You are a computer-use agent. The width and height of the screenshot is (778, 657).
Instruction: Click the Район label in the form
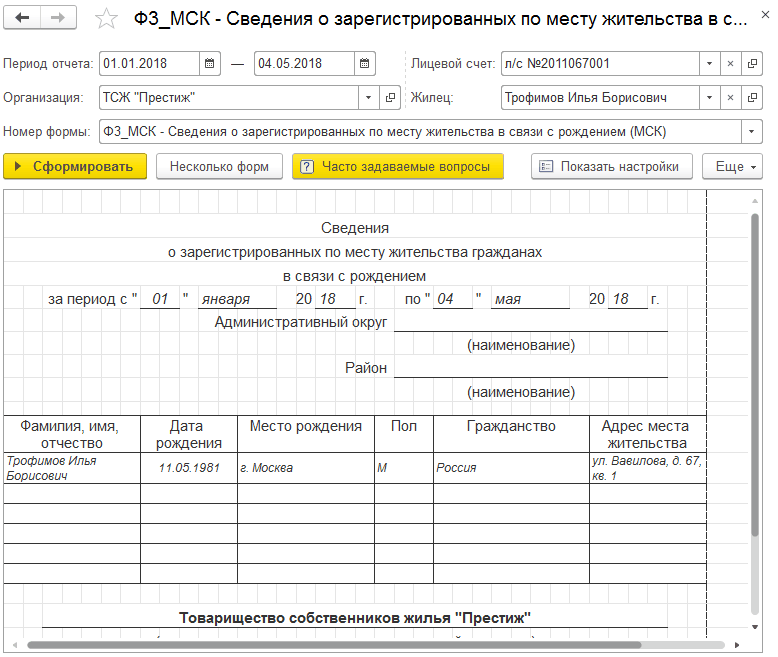[x=366, y=368]
